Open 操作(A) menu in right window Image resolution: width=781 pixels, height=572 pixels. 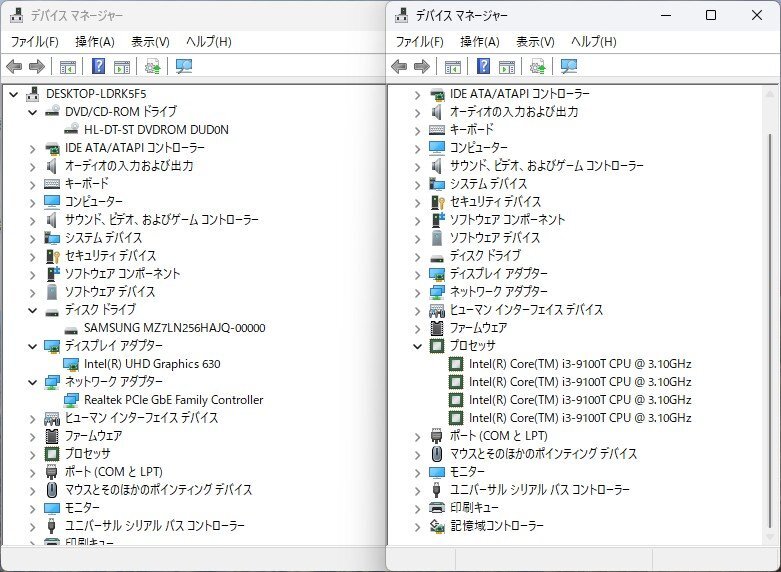coord(480,42)
